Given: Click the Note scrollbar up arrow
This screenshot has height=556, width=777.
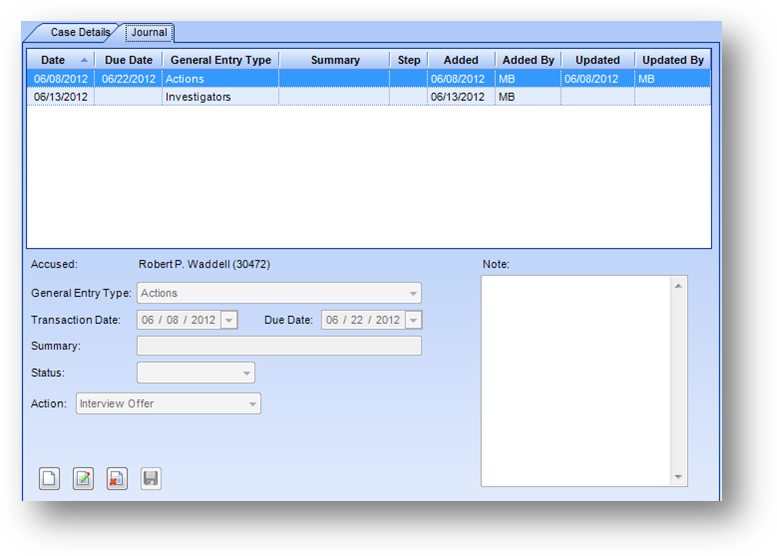Looking at the screenshot, I should coord(678,286).
